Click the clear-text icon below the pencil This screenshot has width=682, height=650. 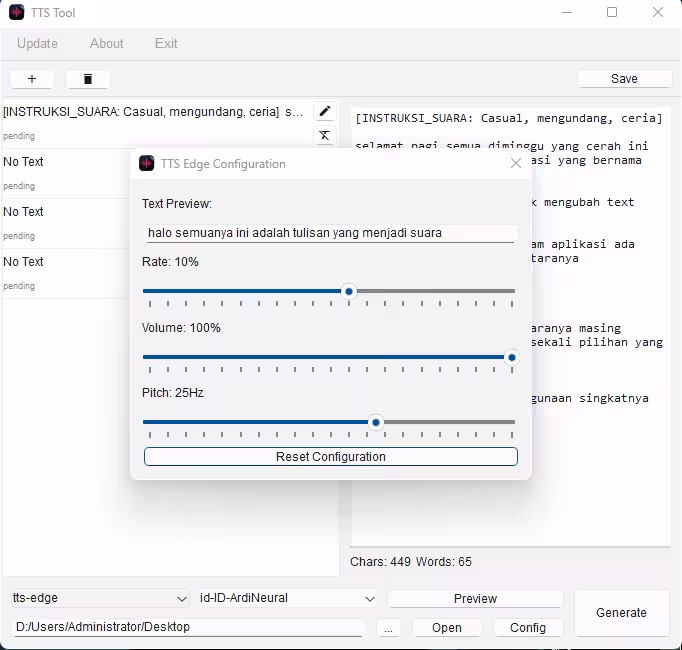(x=324, y=136)
